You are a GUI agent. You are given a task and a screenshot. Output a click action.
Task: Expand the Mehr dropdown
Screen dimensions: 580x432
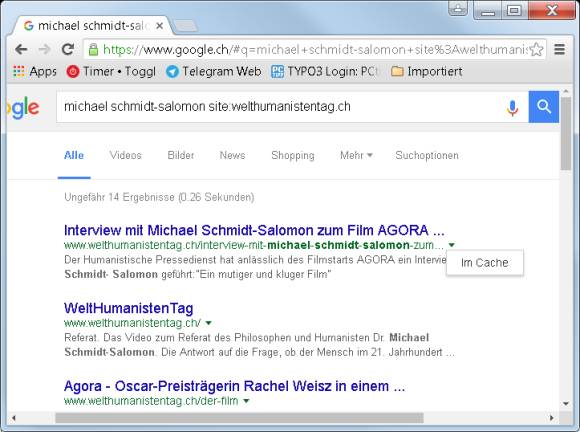(356, 155)
